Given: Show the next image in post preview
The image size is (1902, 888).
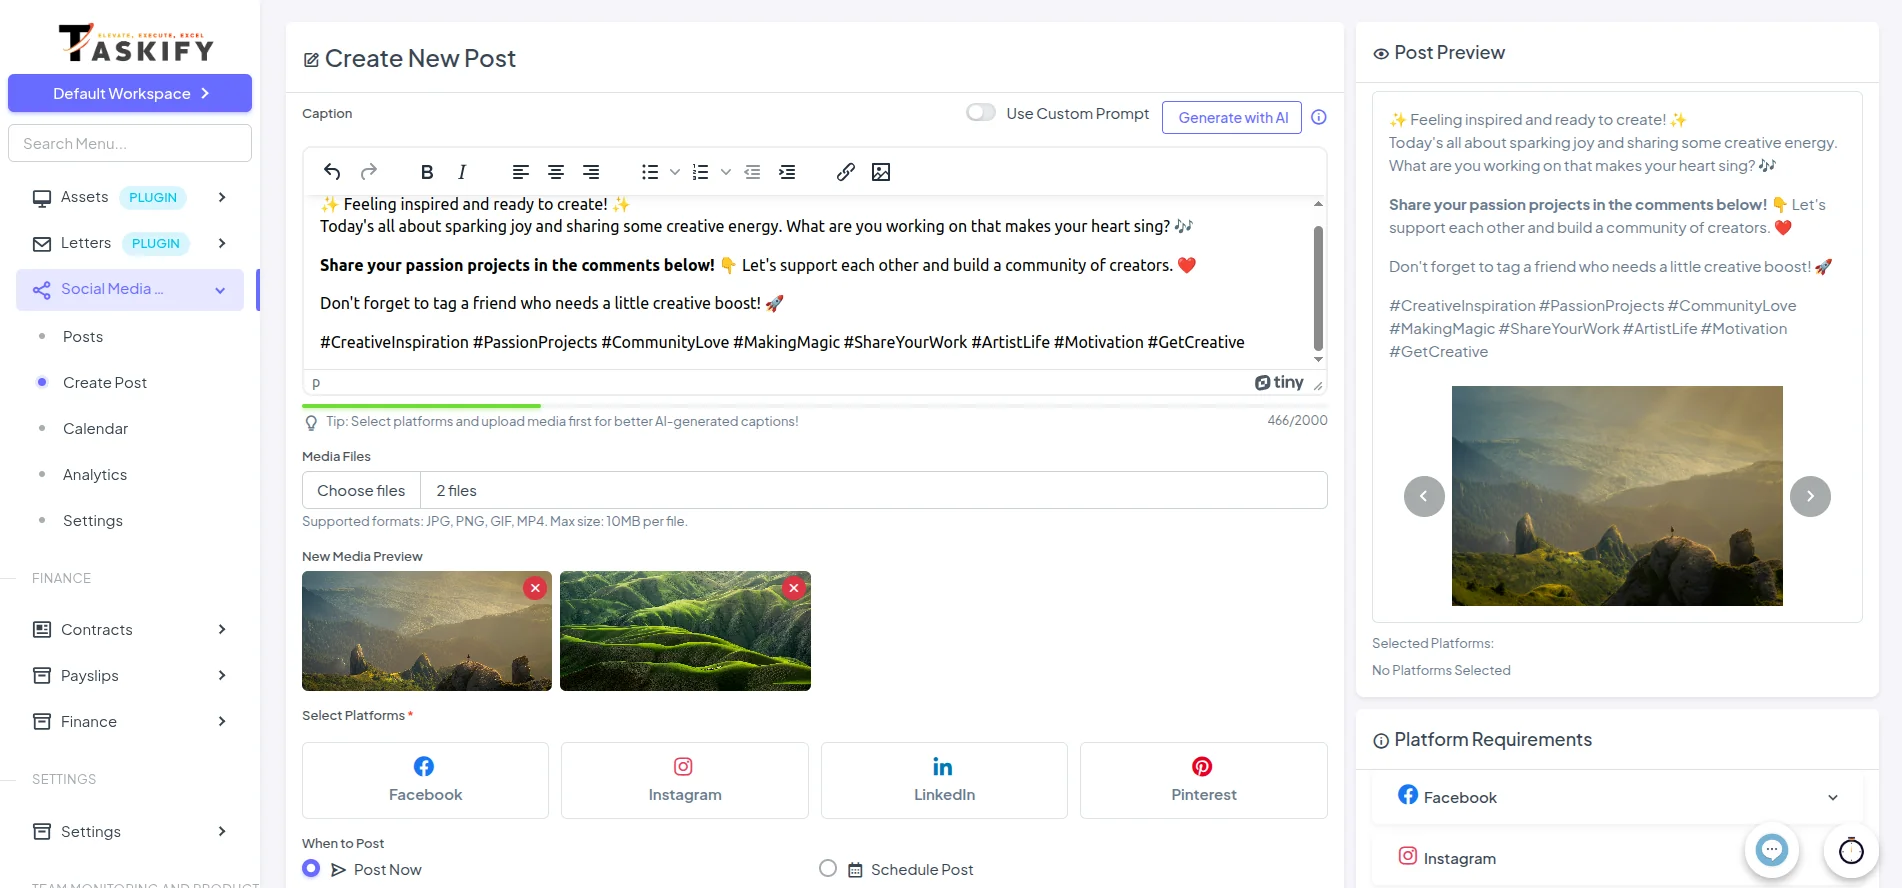Looking at the screenshot, I should pos(1810,496).
